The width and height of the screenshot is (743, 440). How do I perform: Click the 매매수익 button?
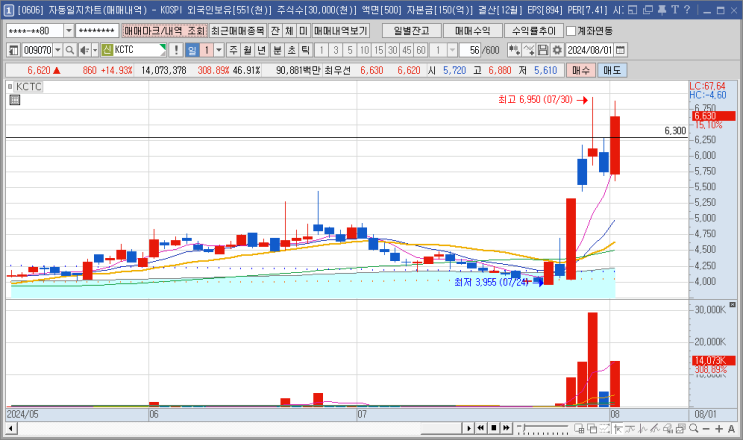pyautogui.click(x=472, y=31)
